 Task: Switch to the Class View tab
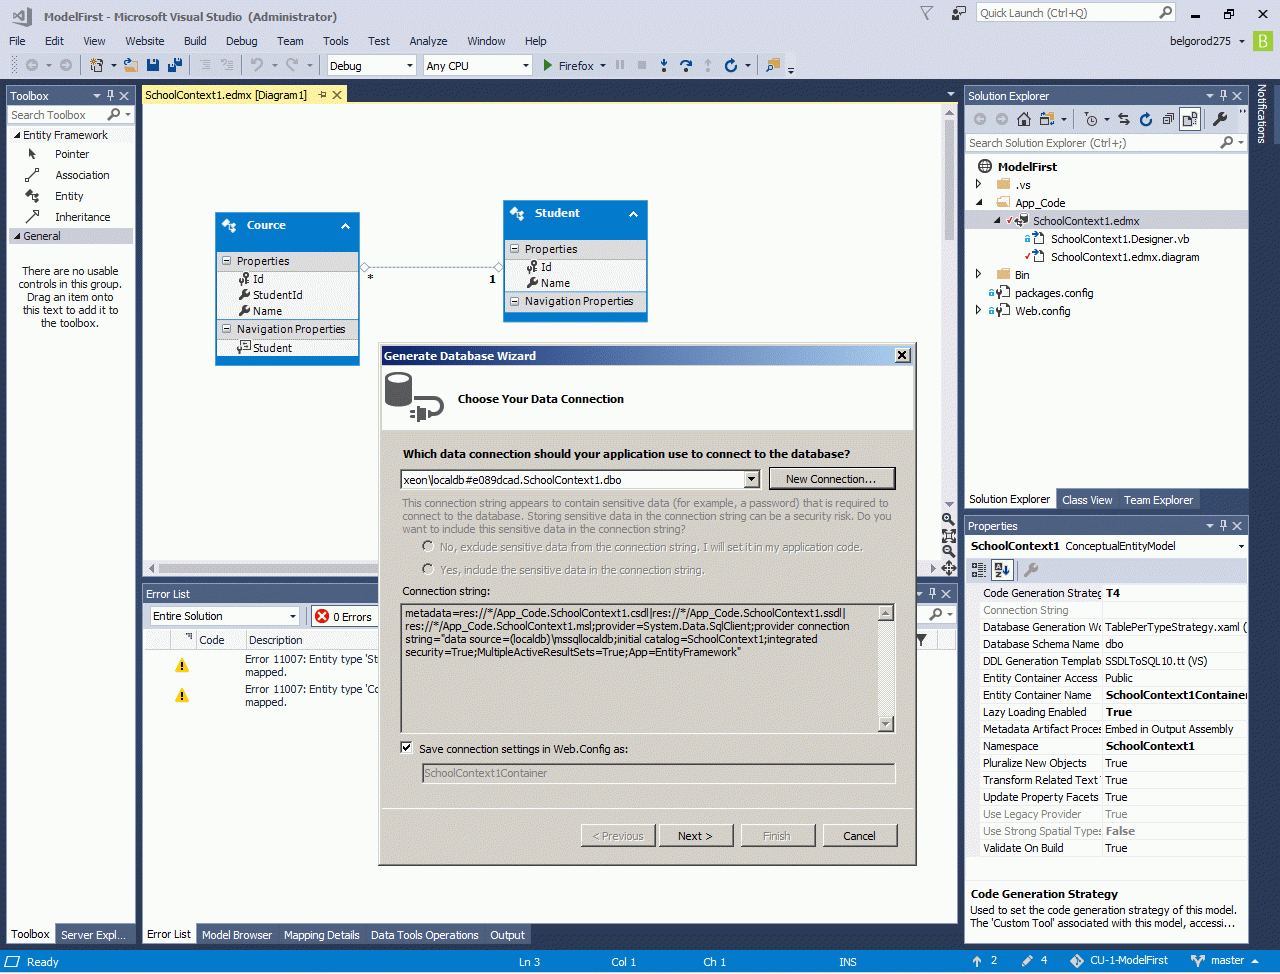pyautogui.click(x=1087, y=500)
